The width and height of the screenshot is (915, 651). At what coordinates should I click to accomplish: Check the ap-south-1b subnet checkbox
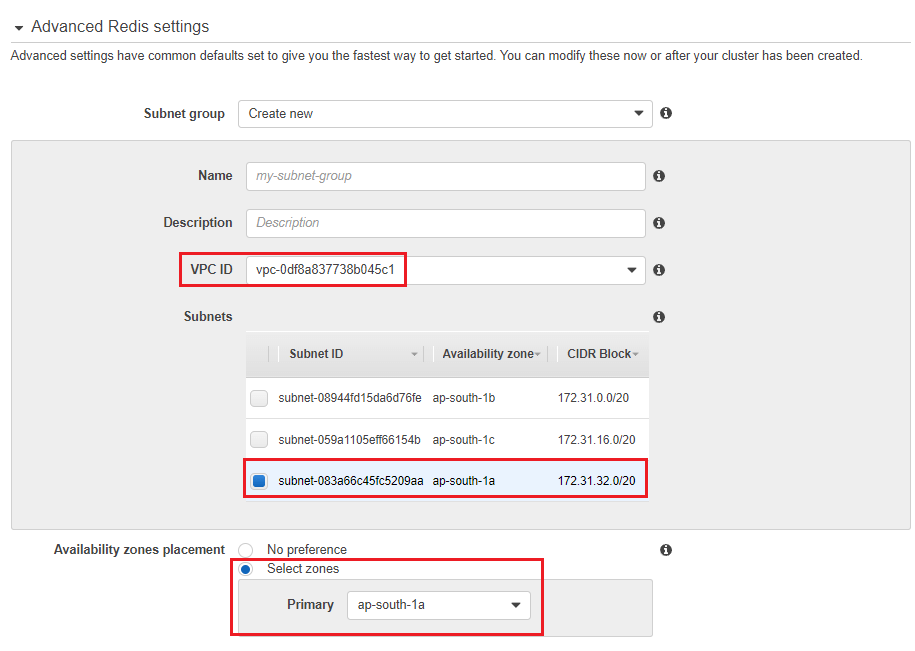coord(259,398)
